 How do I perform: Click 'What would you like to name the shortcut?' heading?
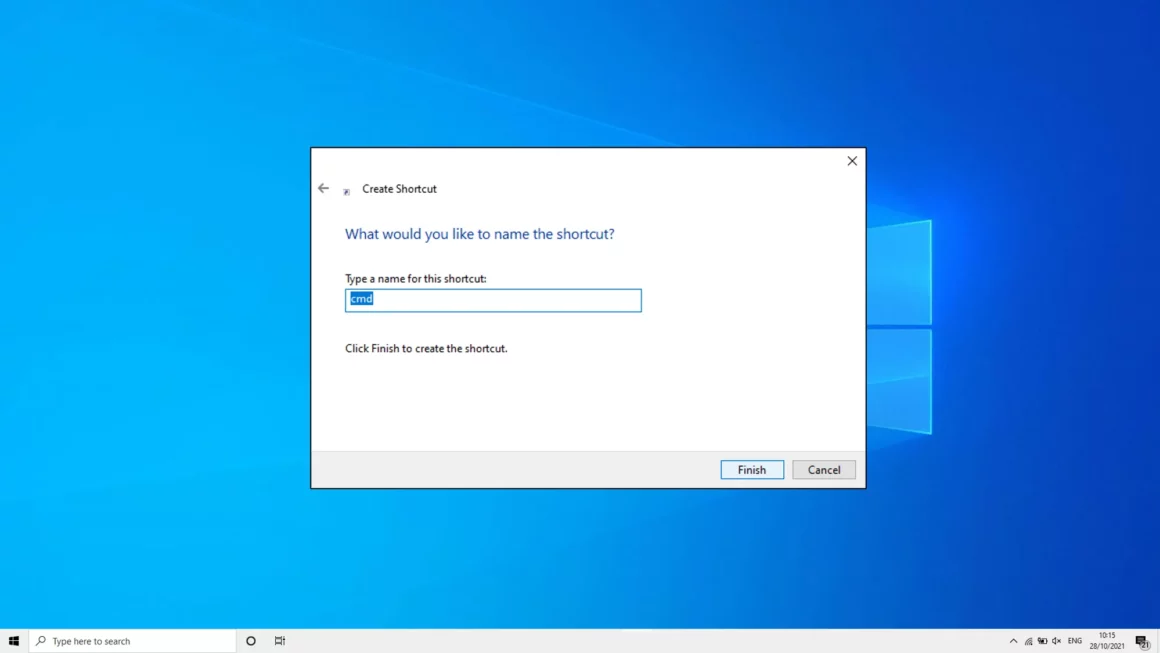(x=479, y=234)
